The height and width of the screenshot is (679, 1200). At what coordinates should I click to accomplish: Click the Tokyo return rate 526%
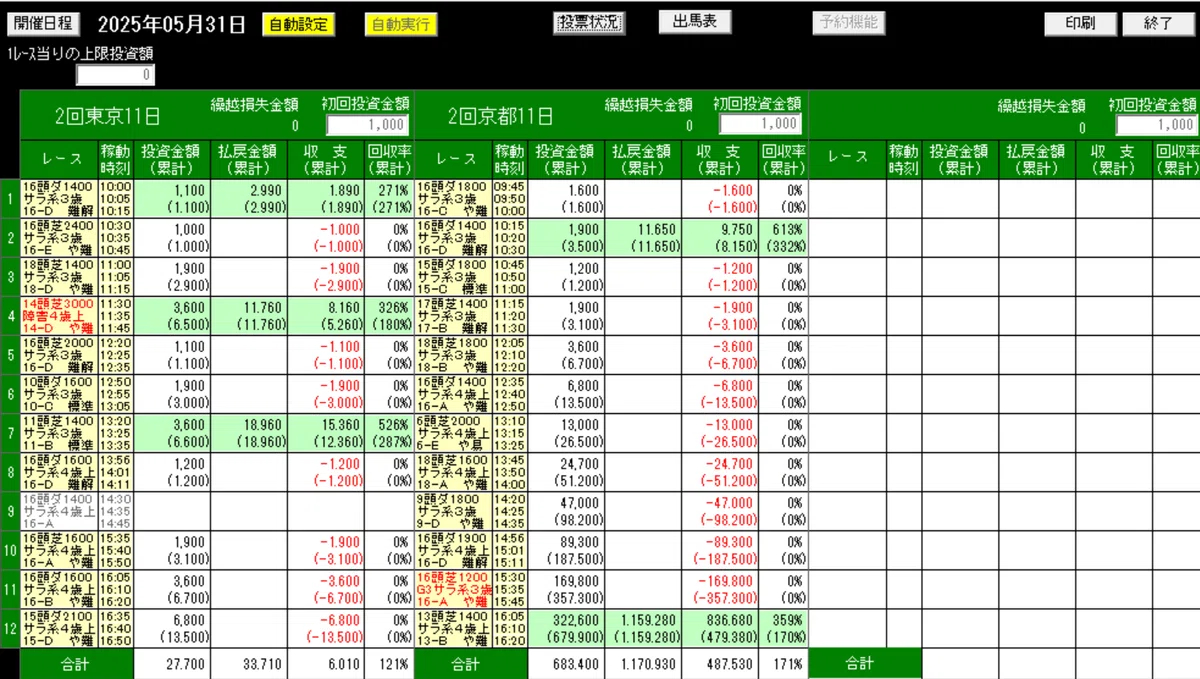(396, 424)
